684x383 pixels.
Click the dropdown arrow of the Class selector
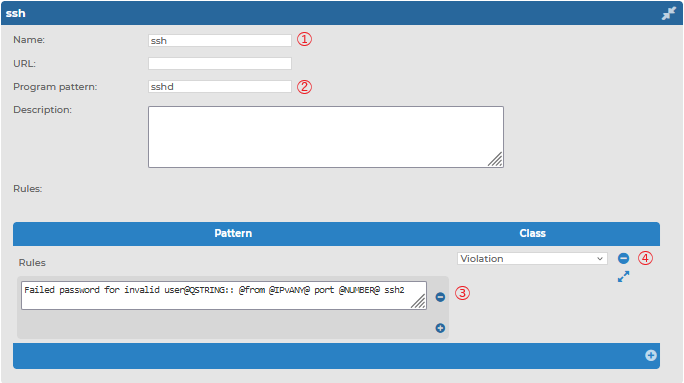click(600, 259)
